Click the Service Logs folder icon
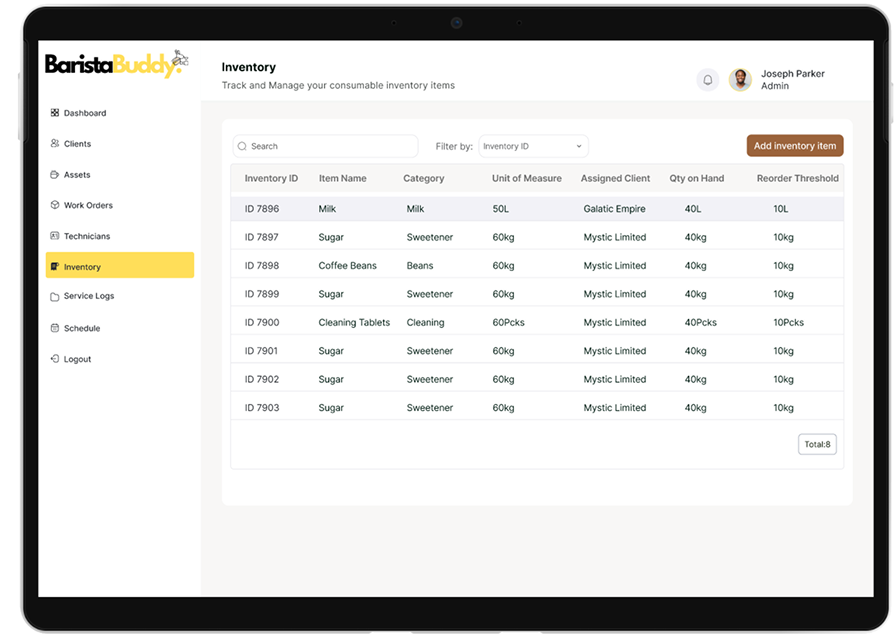The image size is (894, 636). click(55, 297)
